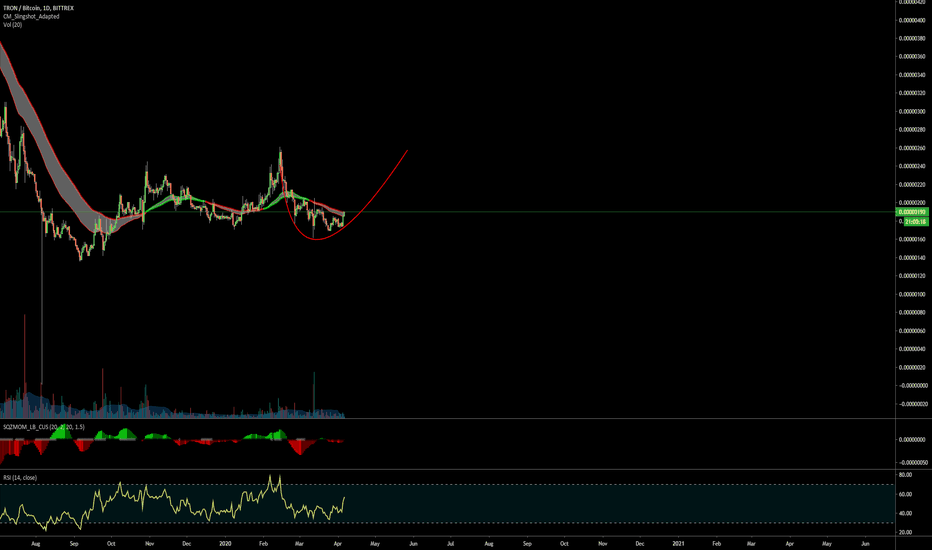932x550 pixels.
Task: Click the 0.00000380 price axis label
Action: point(912,39)
